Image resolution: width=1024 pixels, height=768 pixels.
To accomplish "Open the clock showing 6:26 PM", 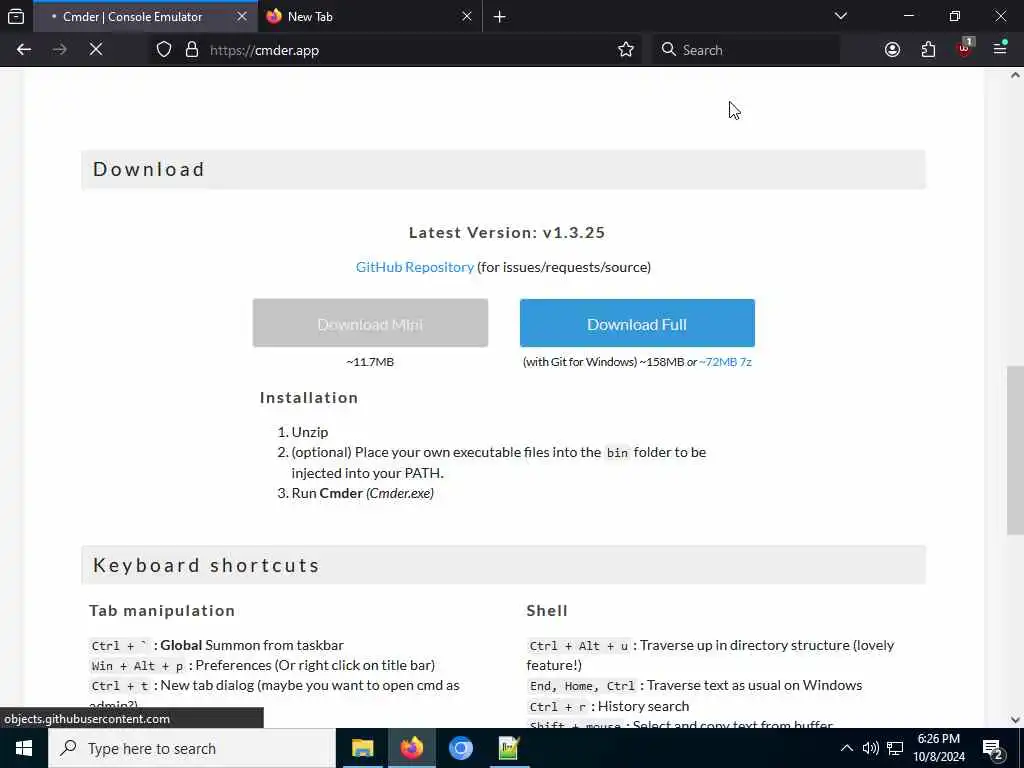I will pyautogui.click(x=938, y=748).
